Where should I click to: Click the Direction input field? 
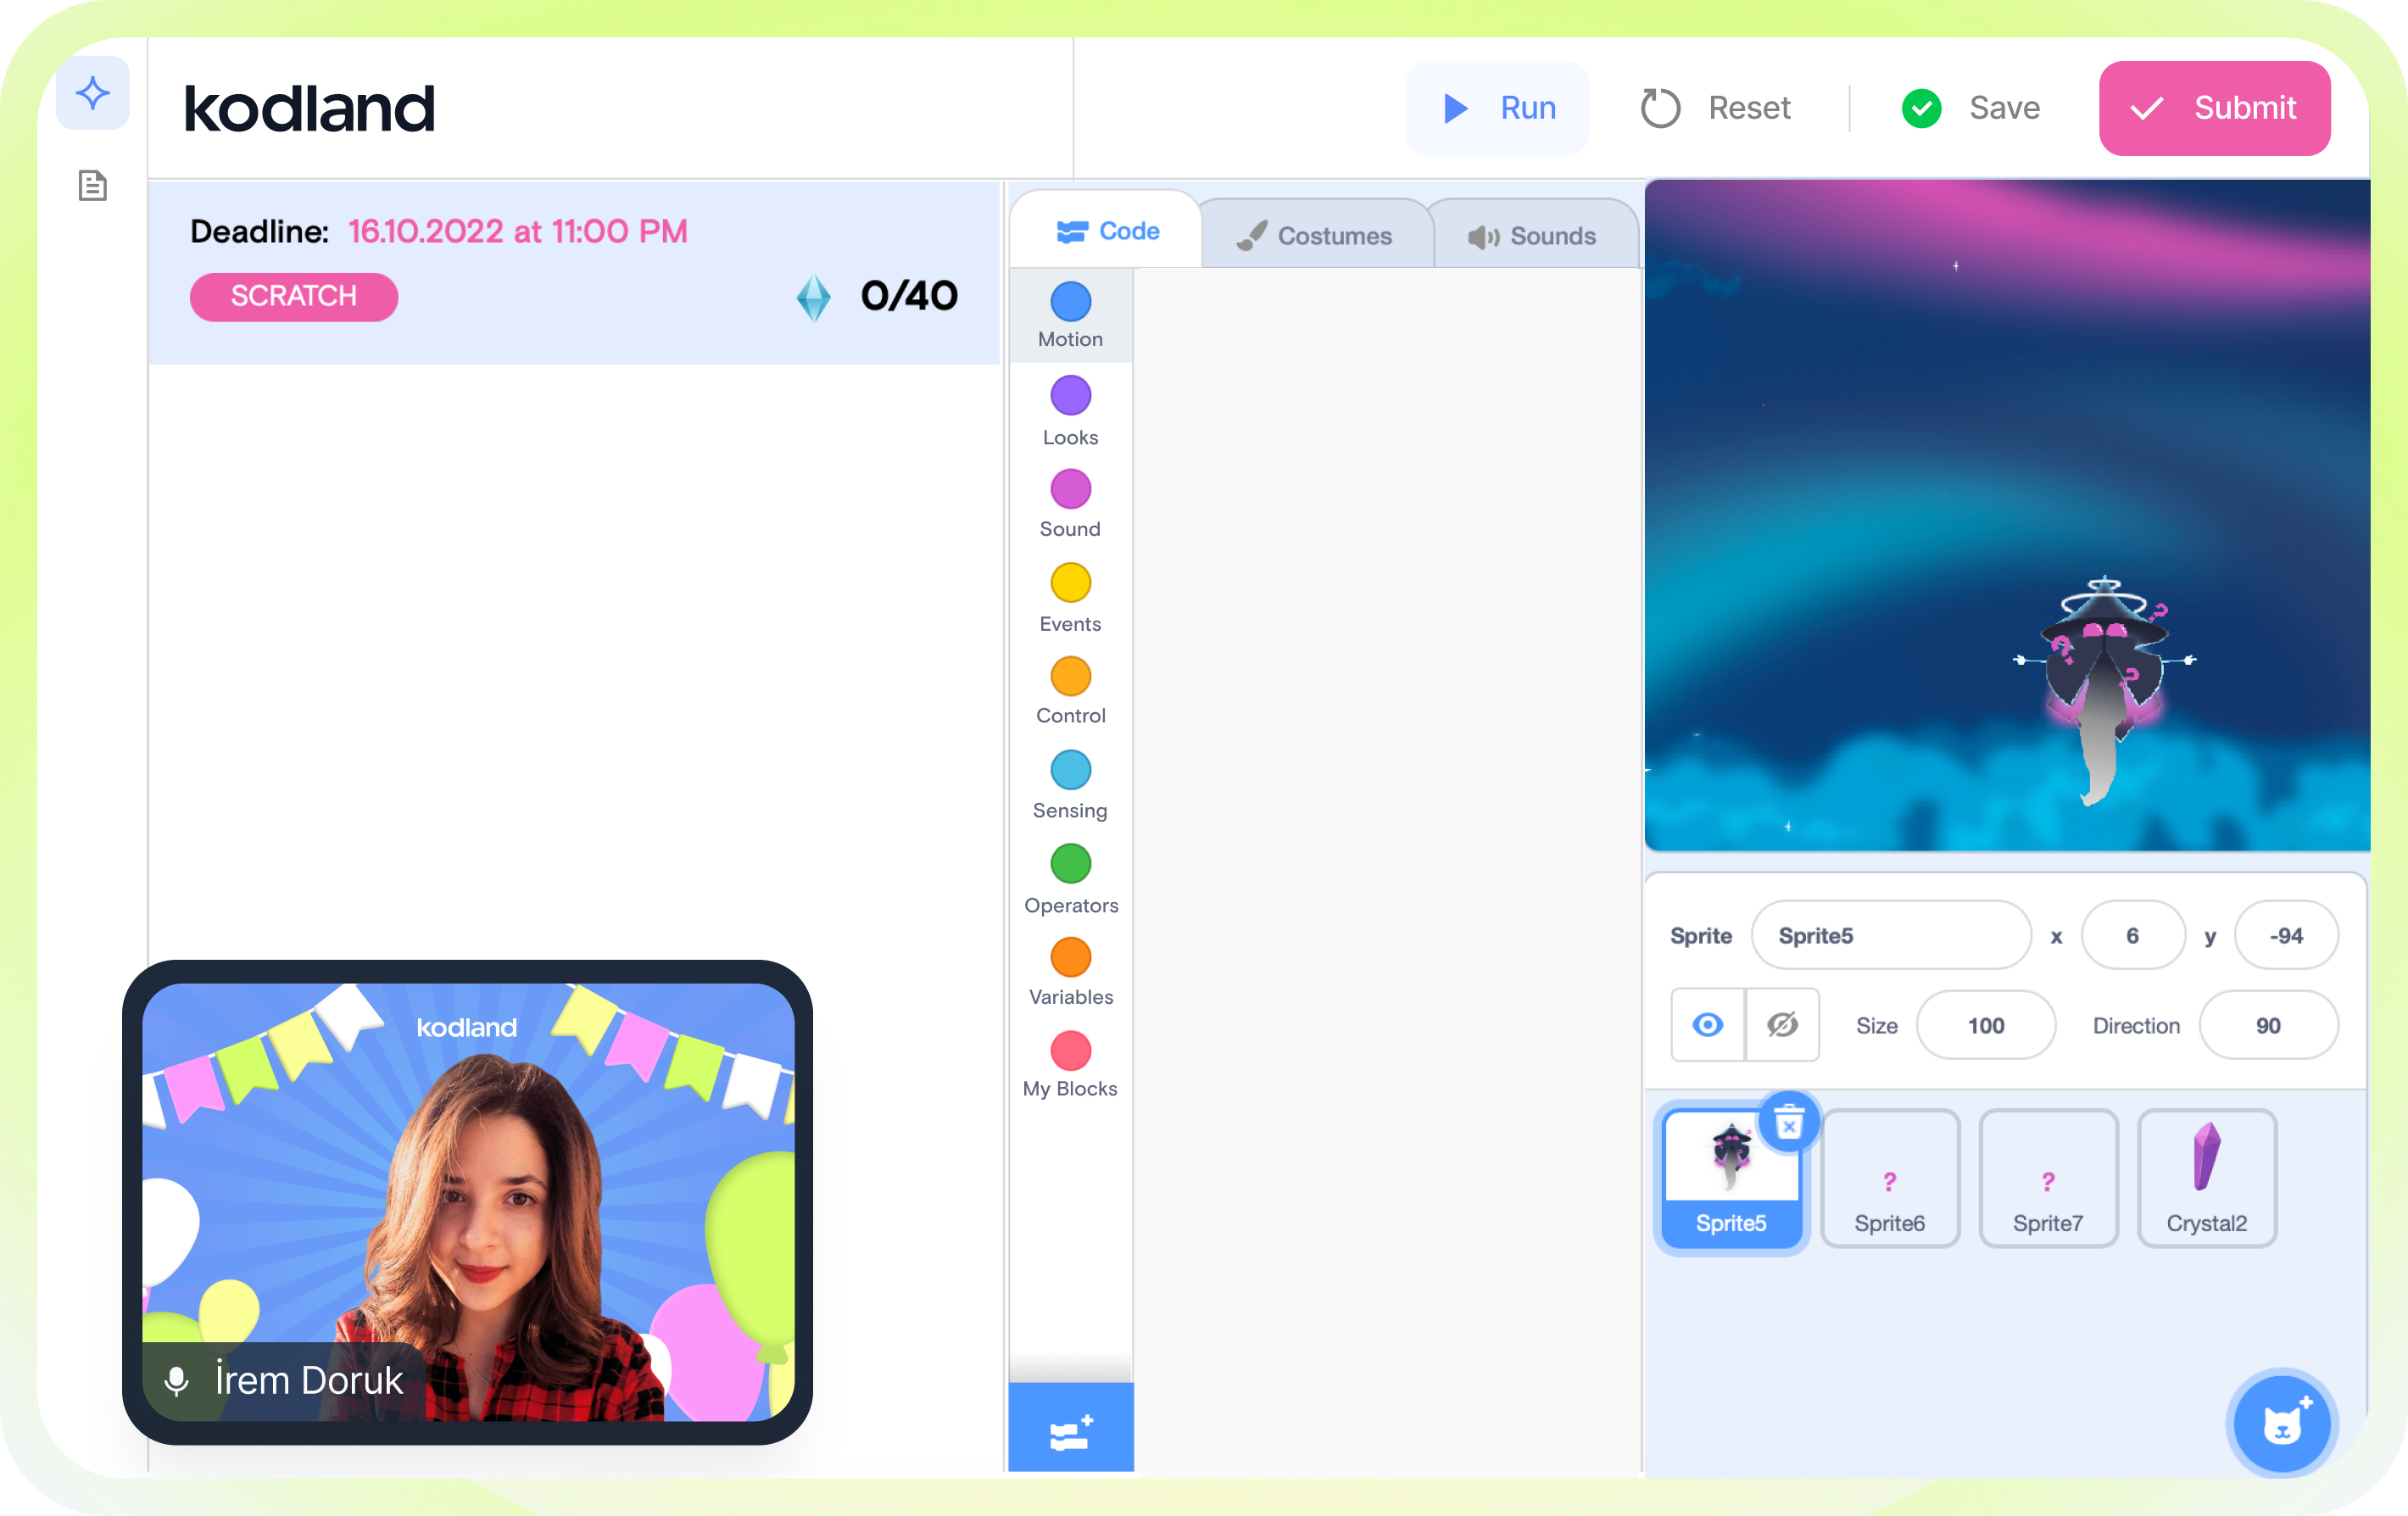click(2267, 1025)
